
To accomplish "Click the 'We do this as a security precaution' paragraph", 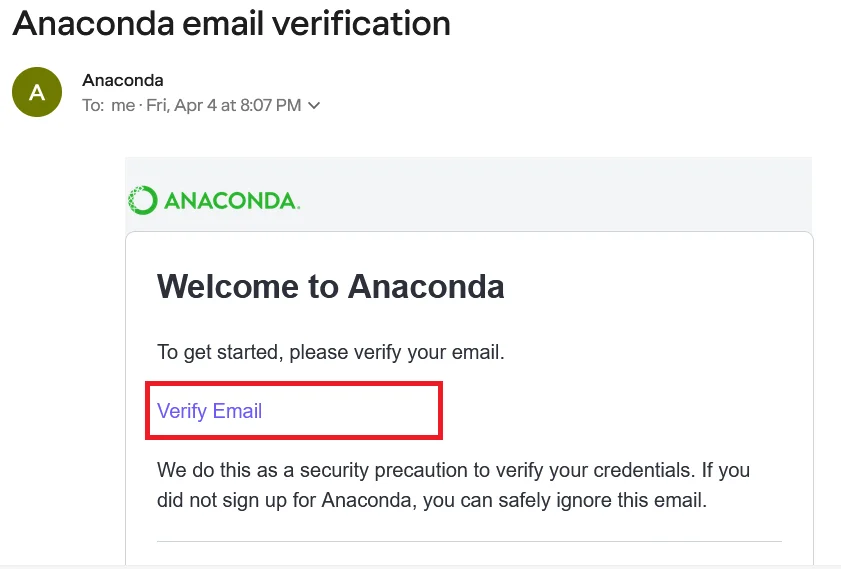I will [453, 470].
